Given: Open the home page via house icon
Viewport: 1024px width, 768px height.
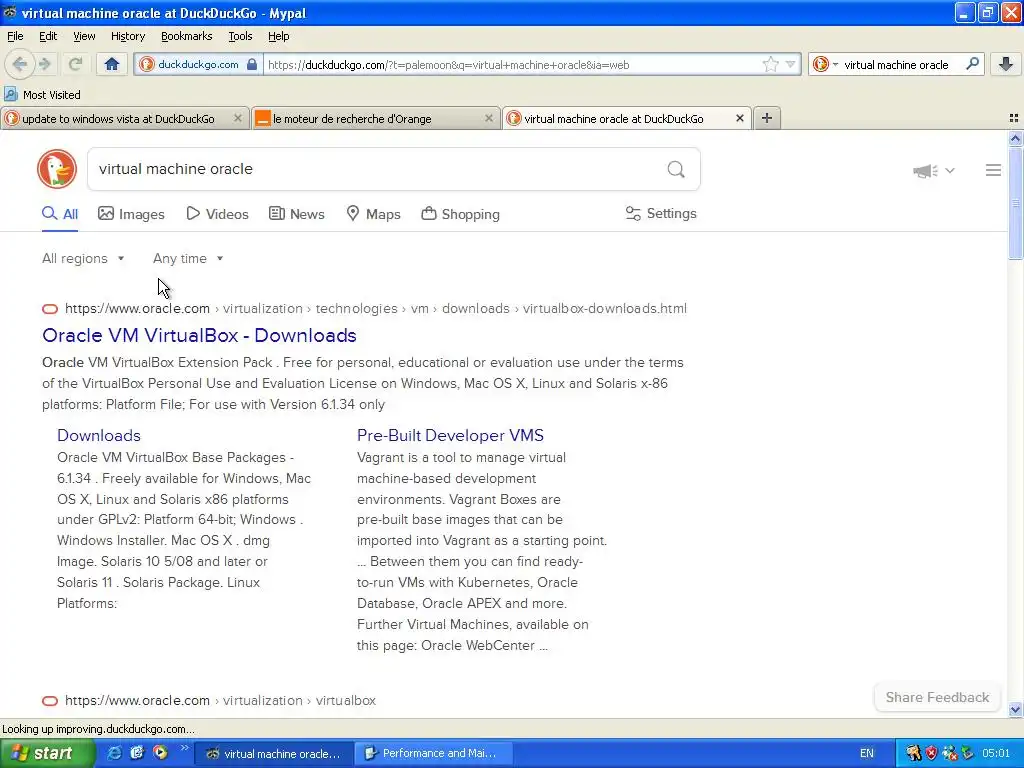Looking at the screenshot, I should click(112, 64).
